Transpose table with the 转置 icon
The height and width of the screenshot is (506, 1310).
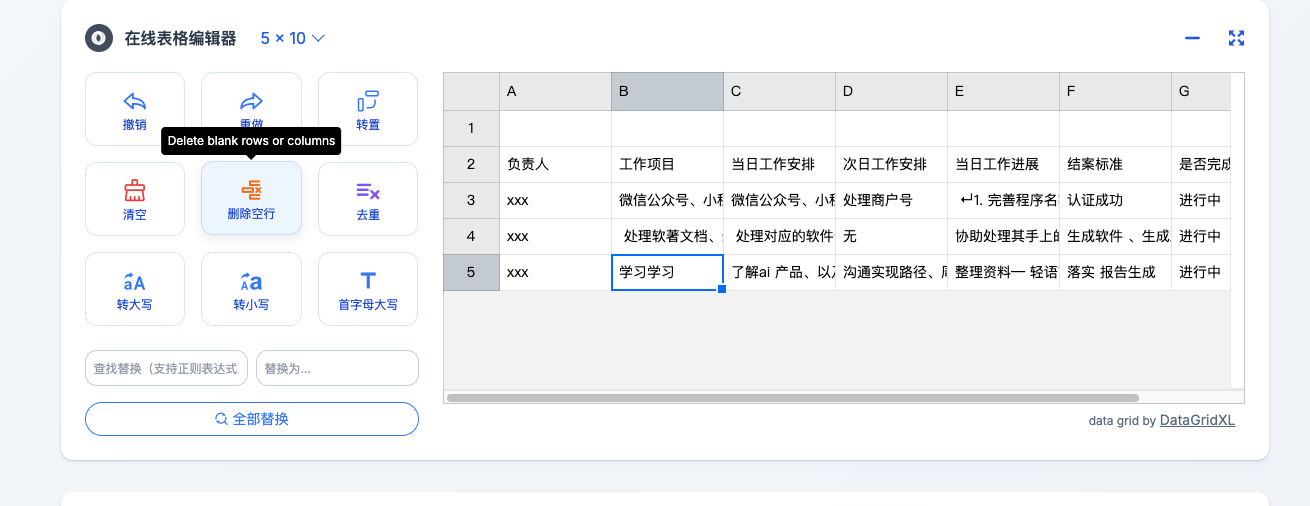click(368, 101)
